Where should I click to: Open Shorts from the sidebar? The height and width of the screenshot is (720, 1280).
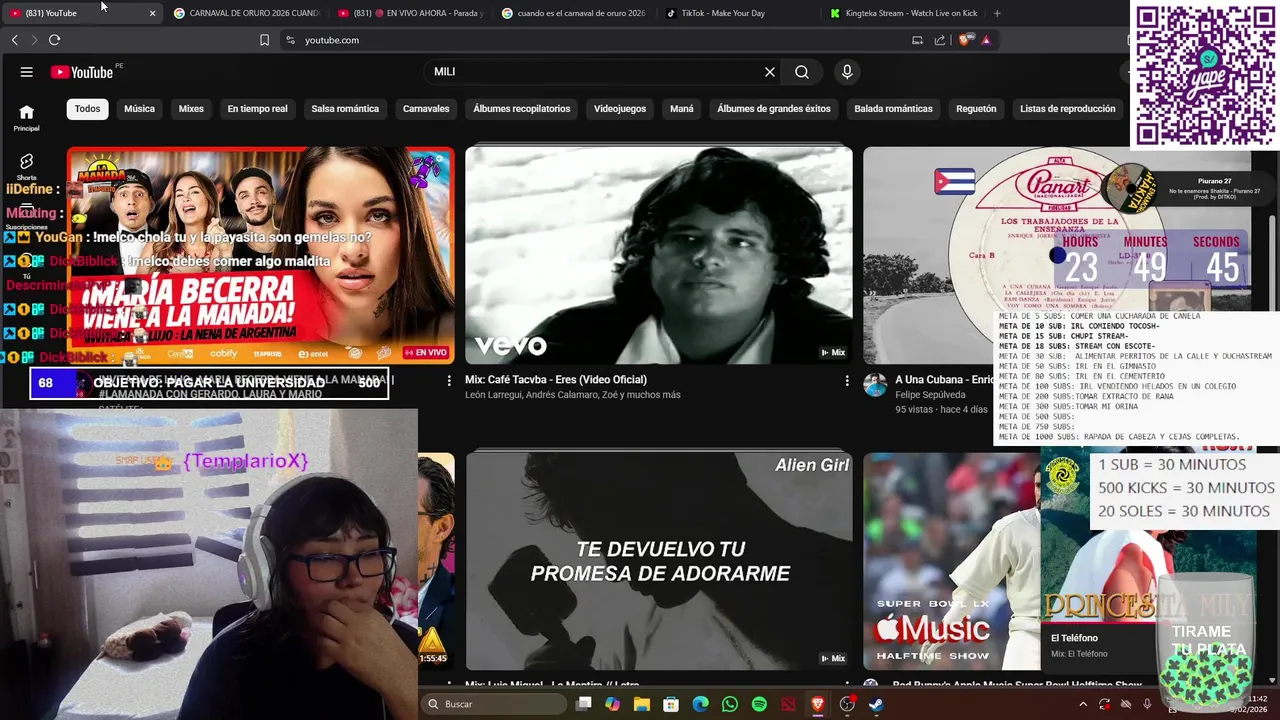[x=27, y=166]
